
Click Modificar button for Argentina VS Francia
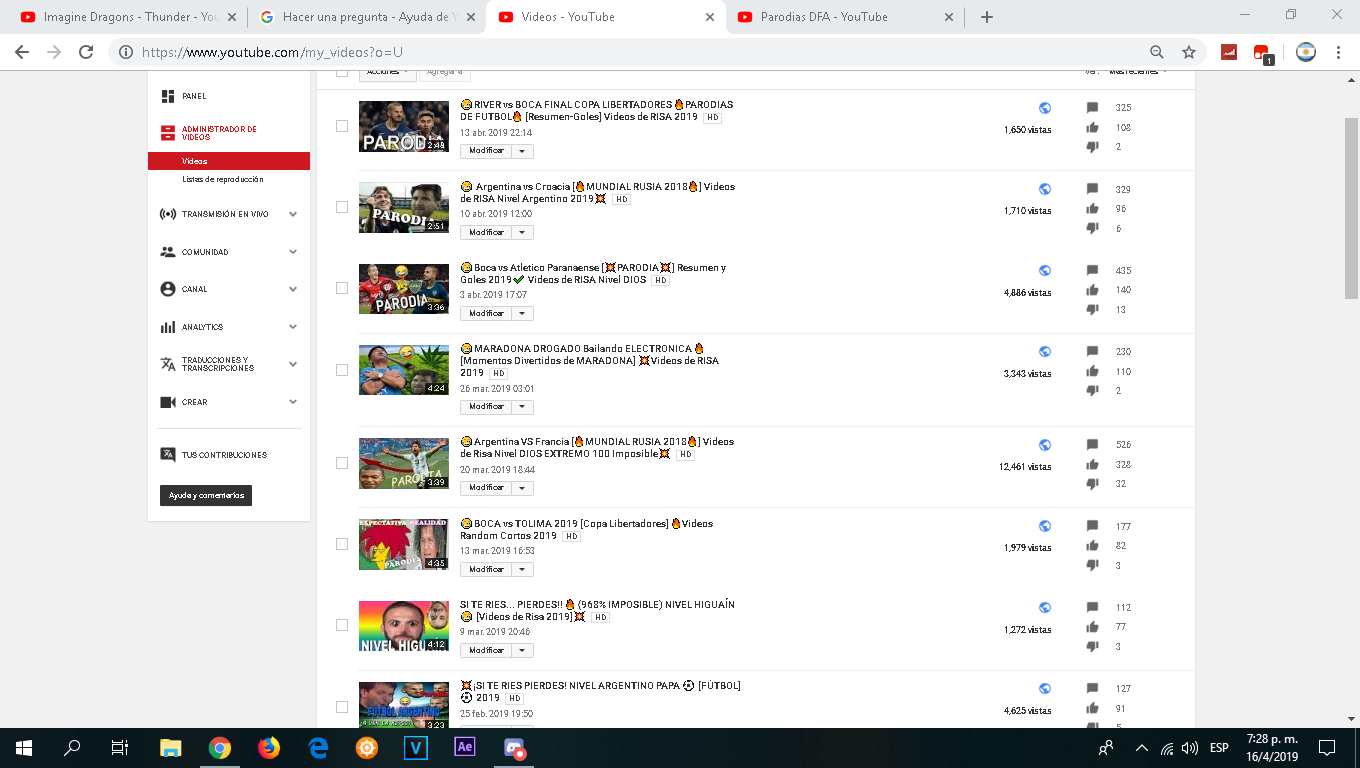pos(486,488)
